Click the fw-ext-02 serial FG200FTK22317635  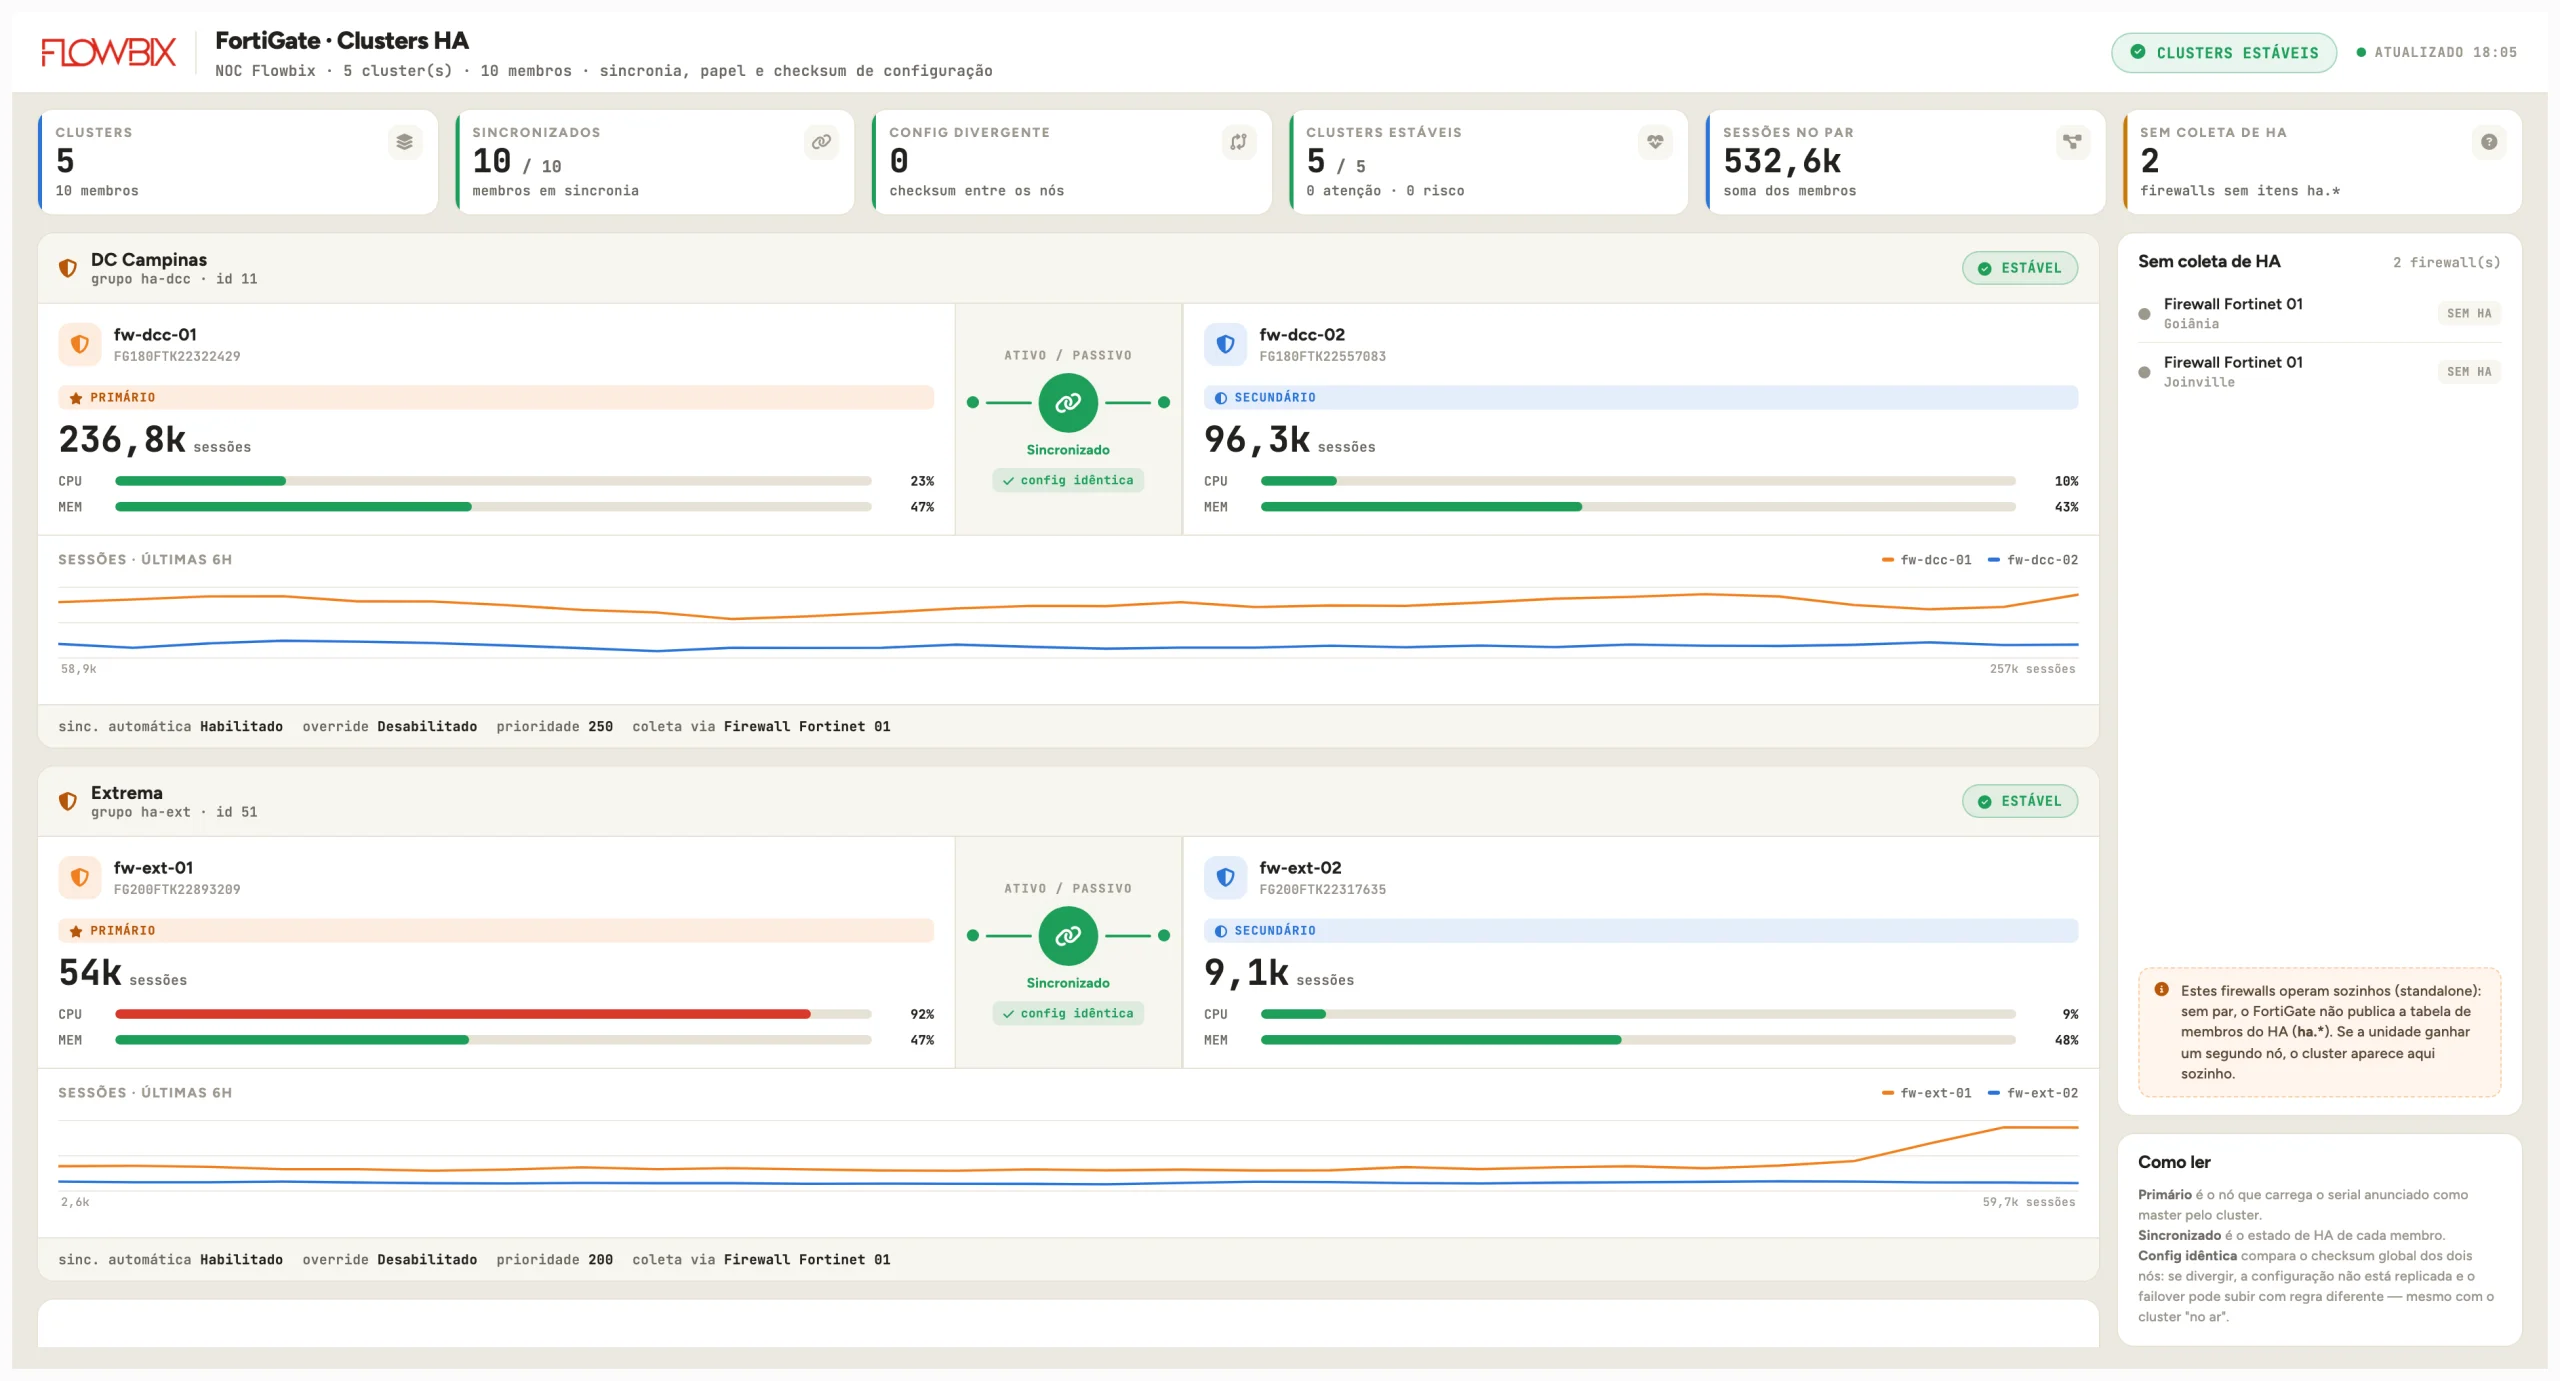pyautogui.click(x=1323, y=889)
